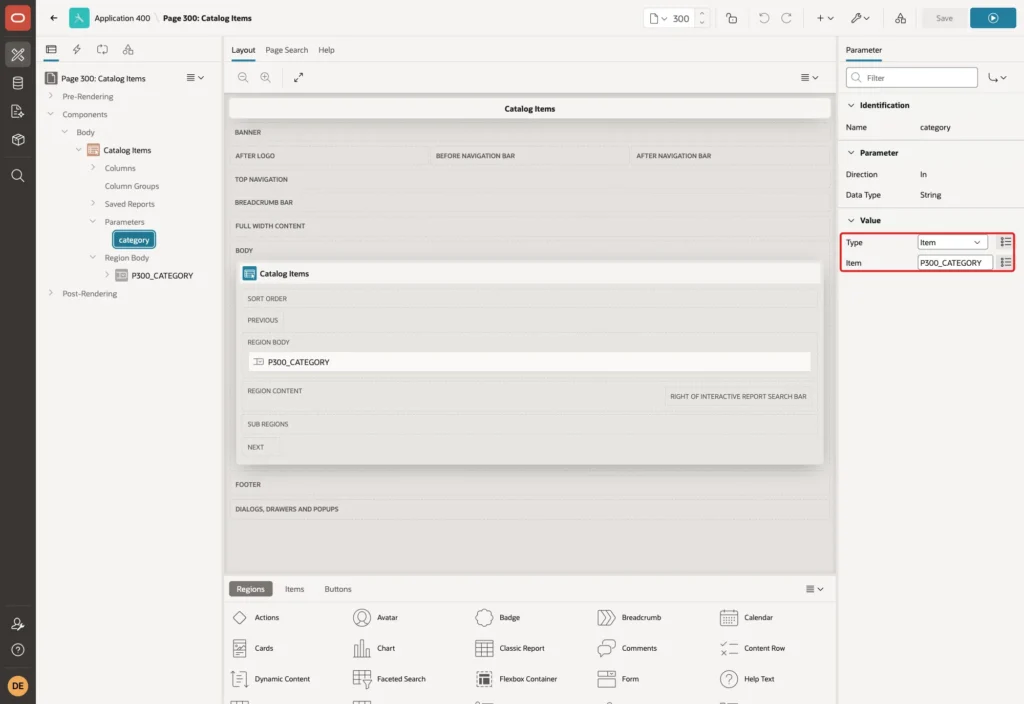Open Administration user icon in sidebar
1024x704 pixels.
coord(18,624)
